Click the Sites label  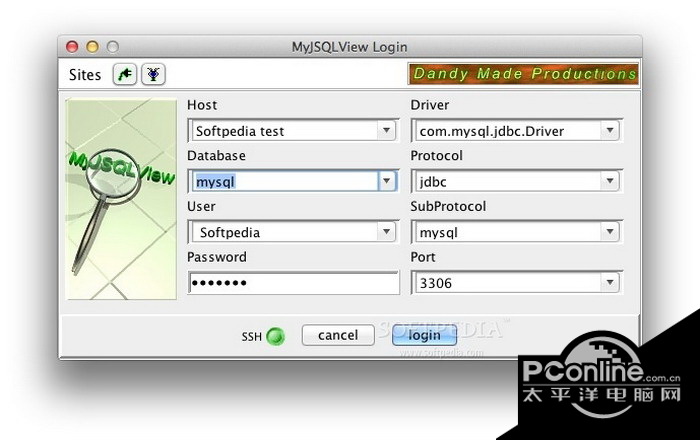point(85,75)
